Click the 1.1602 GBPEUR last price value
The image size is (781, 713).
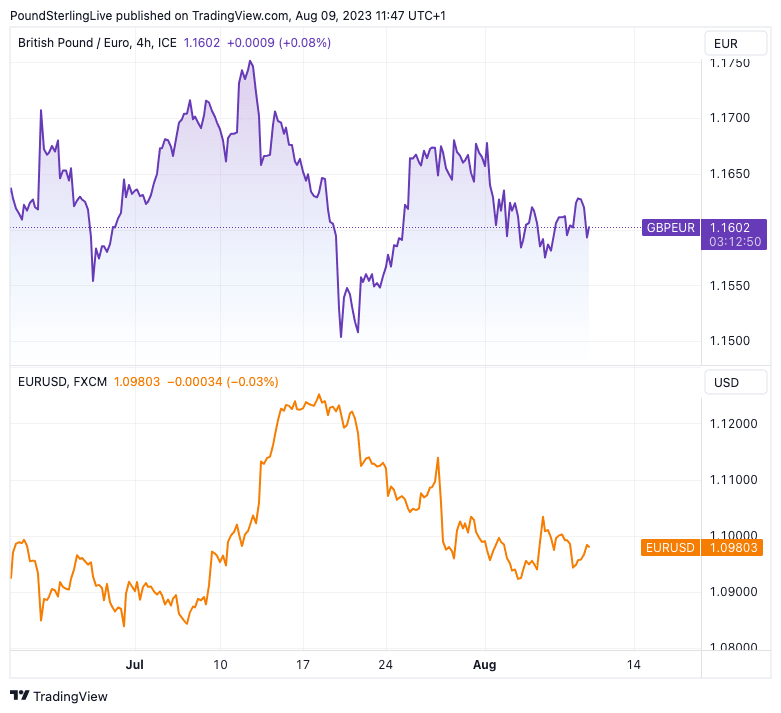[202, 43]
